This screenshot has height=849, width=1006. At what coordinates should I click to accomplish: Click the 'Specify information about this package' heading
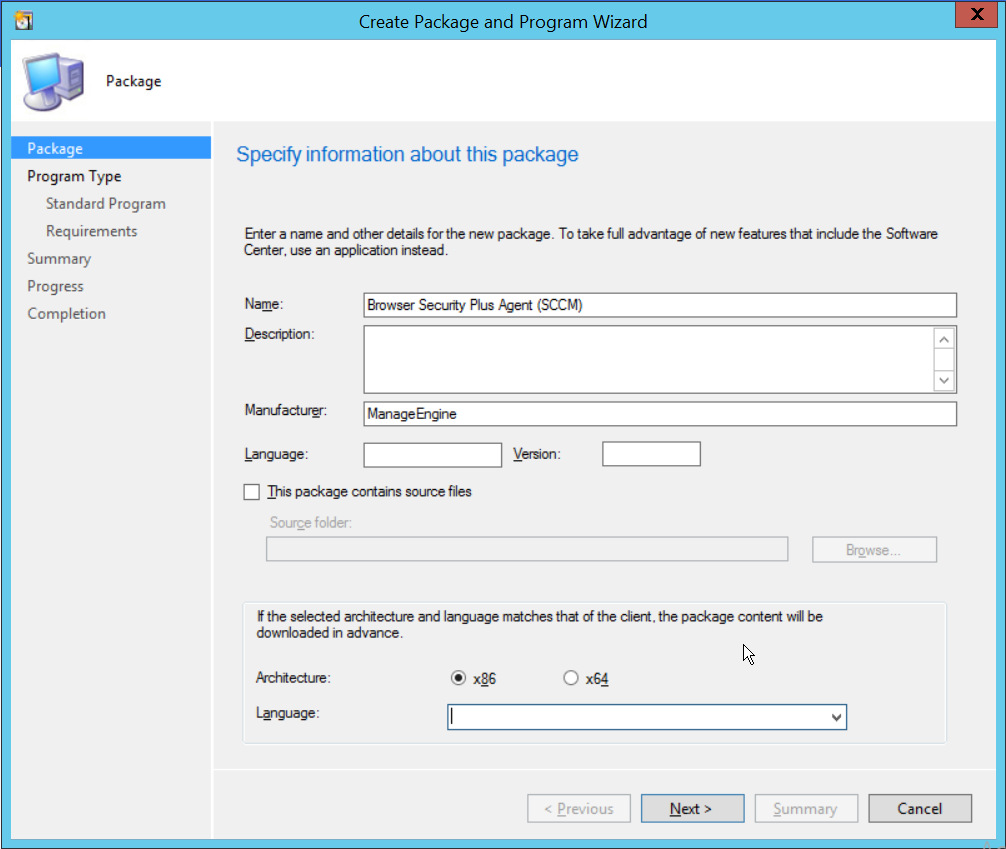point(407,154)
